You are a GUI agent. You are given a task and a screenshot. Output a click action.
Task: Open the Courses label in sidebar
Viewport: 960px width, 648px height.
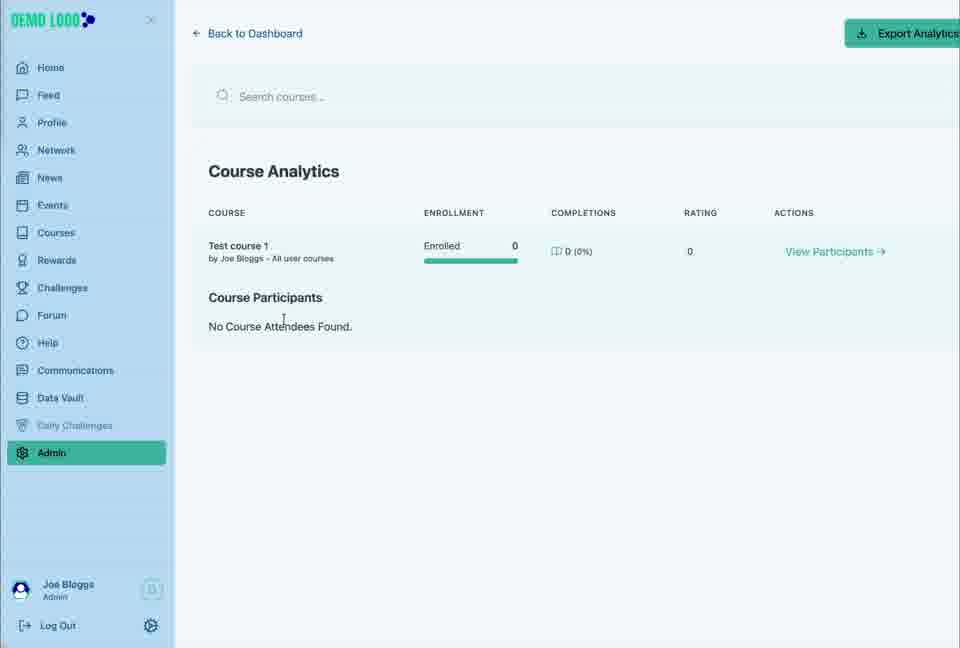pos(56,233)
